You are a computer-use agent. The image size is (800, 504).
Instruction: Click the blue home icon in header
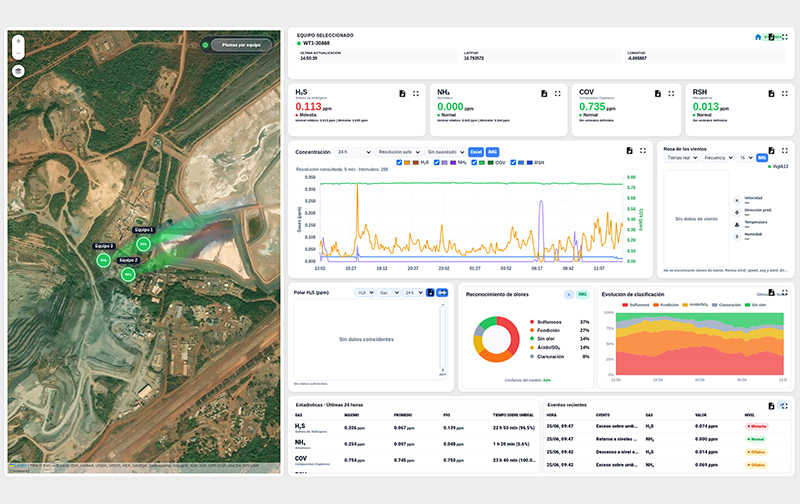tap(758, 37)
